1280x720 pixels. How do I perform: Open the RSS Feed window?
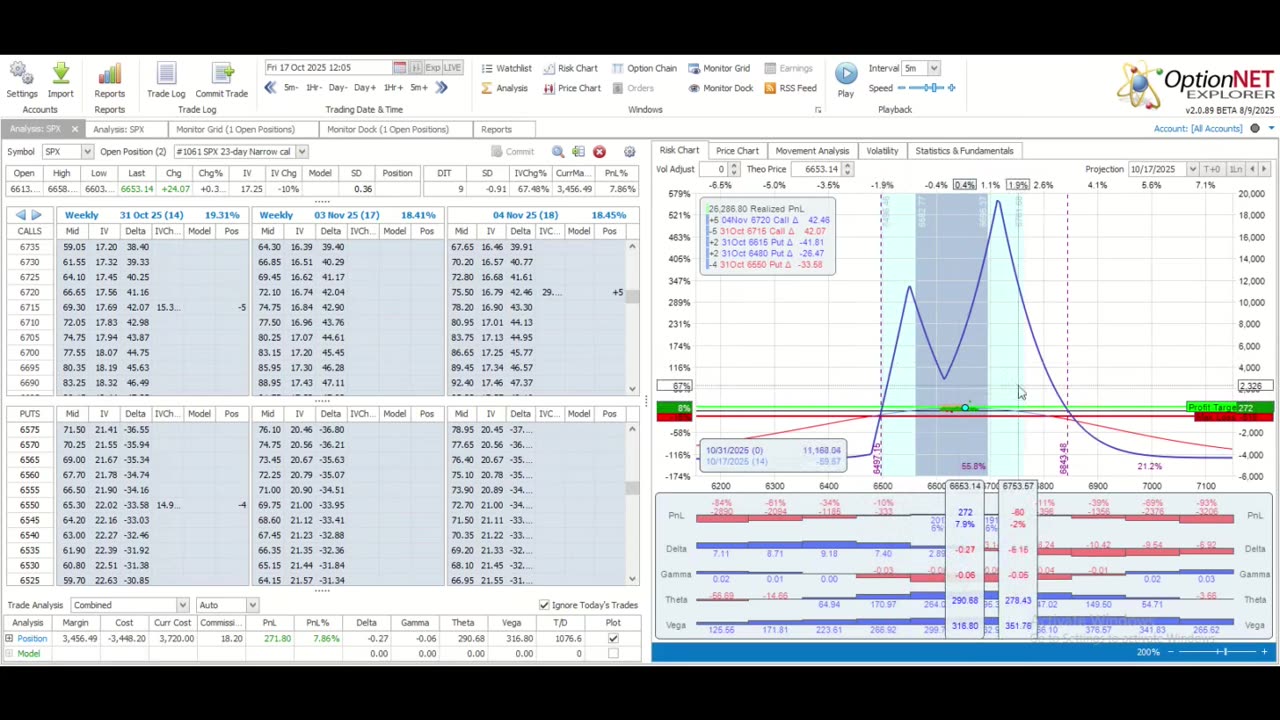[790, 88]
